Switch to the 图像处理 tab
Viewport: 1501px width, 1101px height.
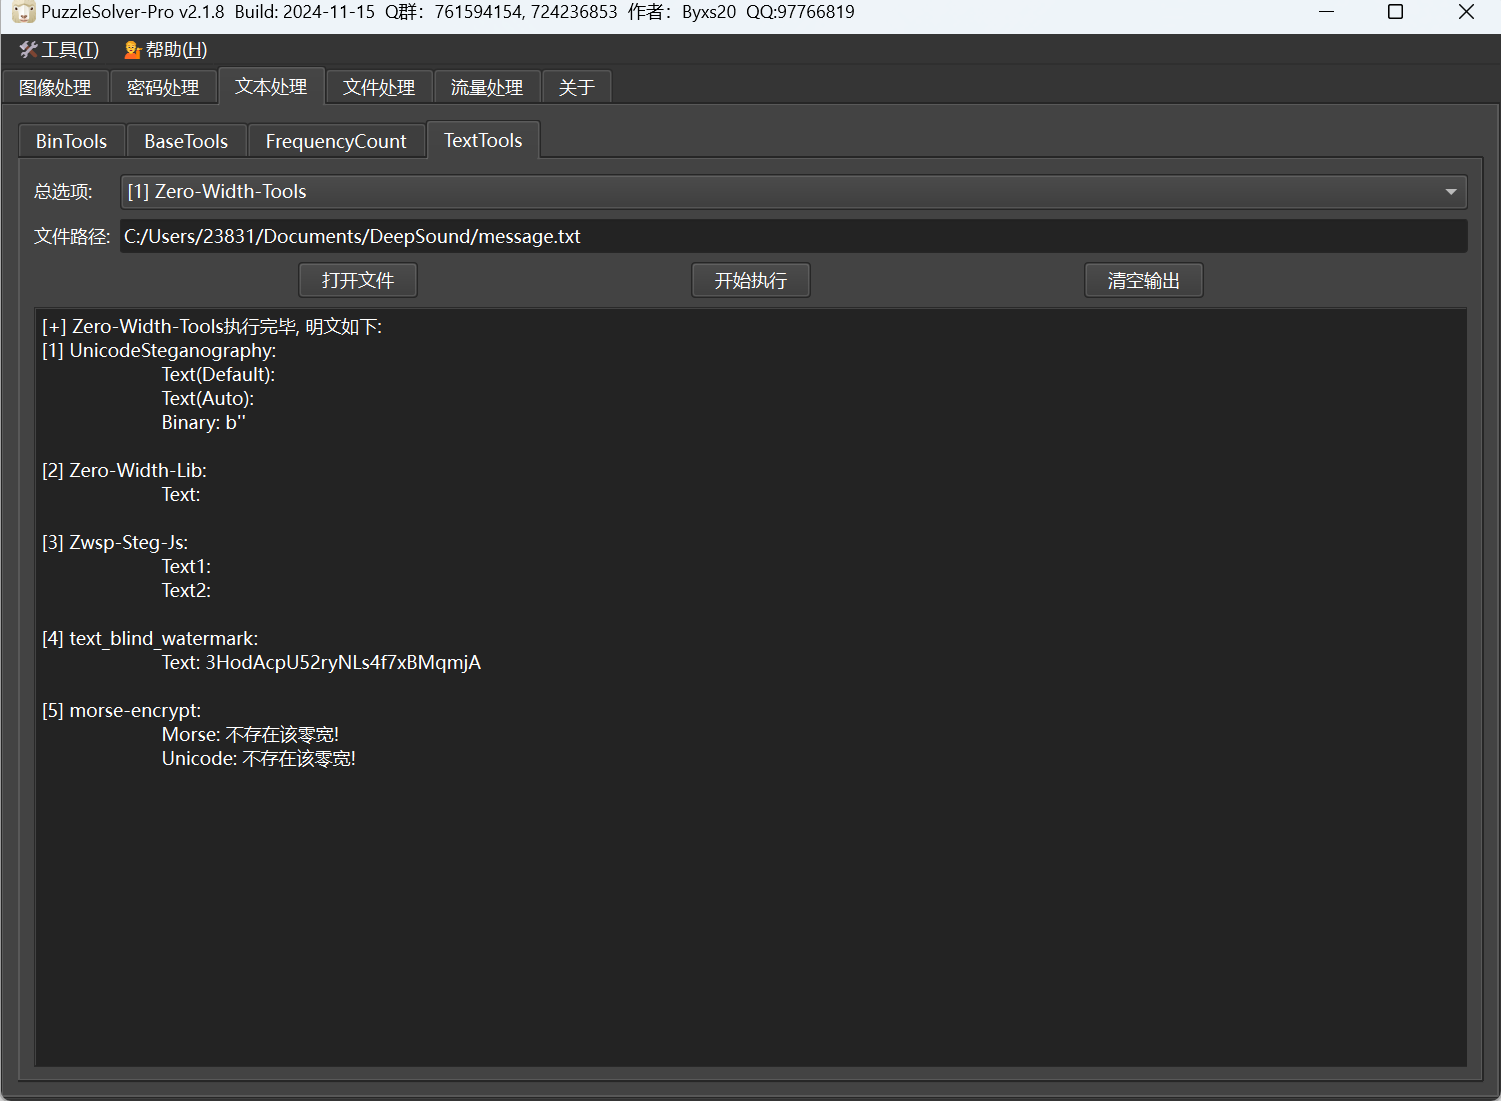point(55,88)
